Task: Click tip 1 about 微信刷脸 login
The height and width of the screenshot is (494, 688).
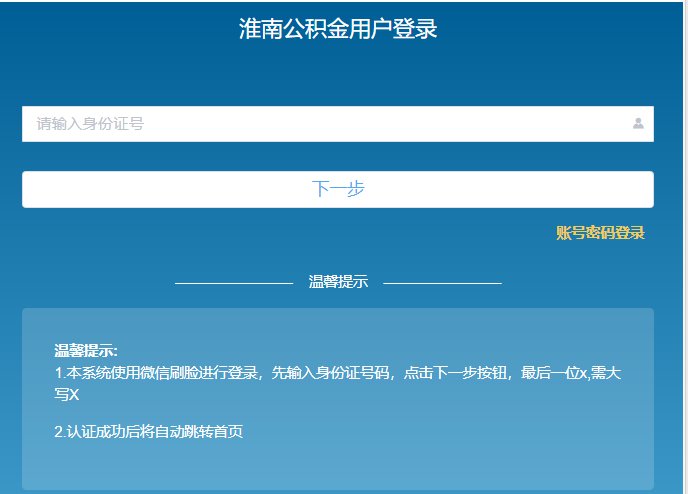Action: tap(337, 383)
